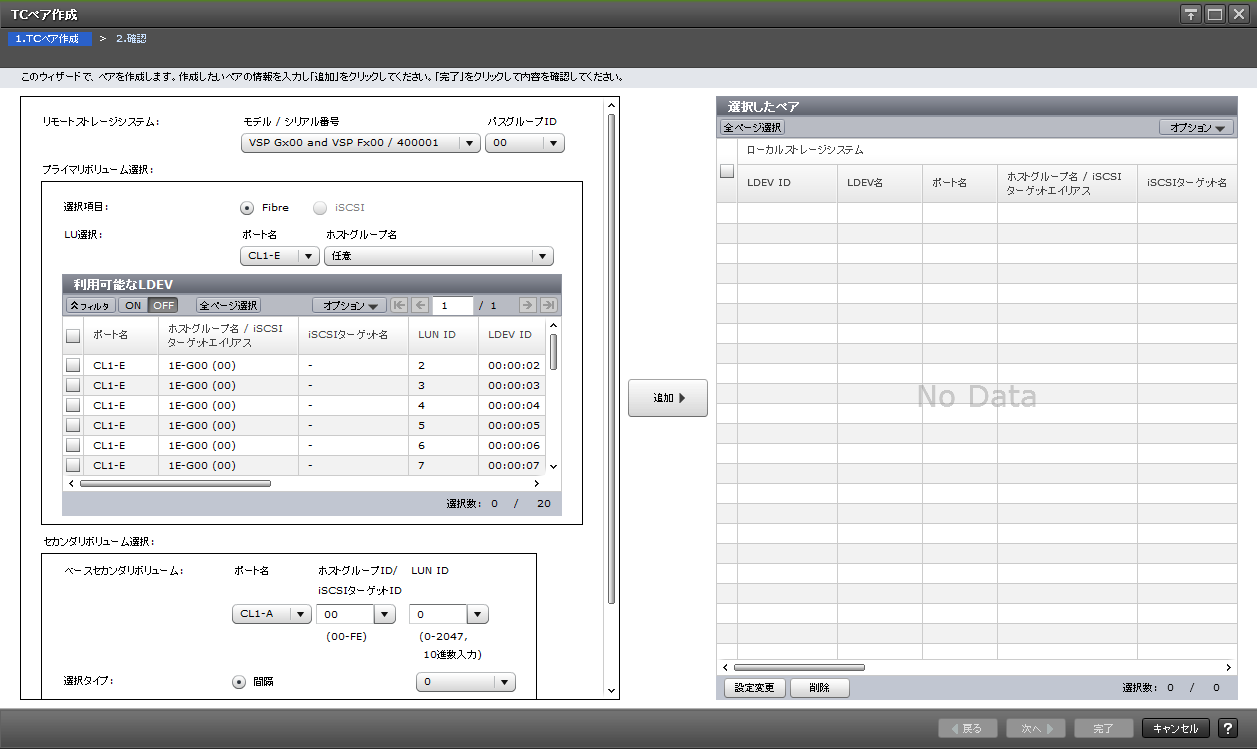Pin the TCペア作成 window on top
Viewport: 1257px width, 749px height.
1190,14
